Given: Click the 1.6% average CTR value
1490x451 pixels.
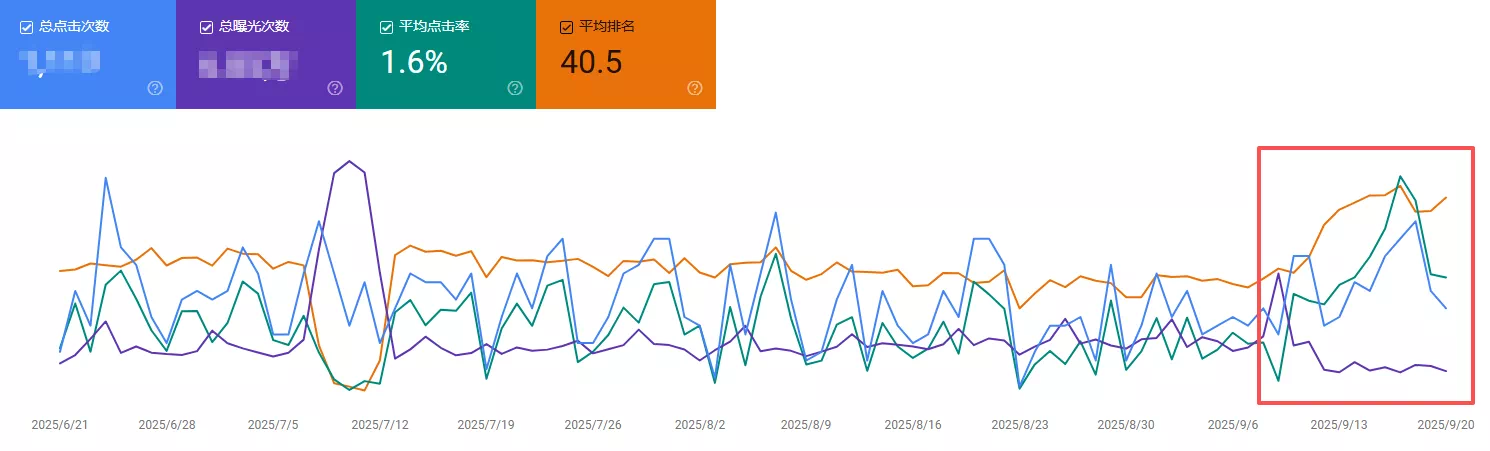Looking at the screenshot, I should click(413, 62).
